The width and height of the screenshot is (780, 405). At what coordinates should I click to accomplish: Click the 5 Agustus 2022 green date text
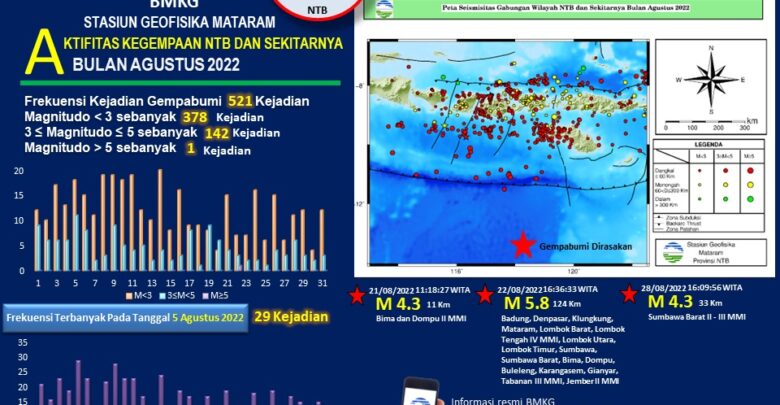pyautogui.click(x=208, y=318)
